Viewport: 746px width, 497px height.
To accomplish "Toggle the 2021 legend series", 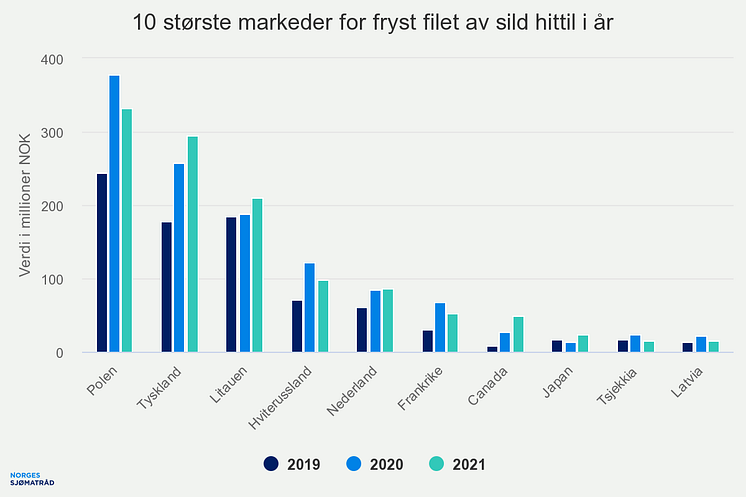I will tap(458, 464).
